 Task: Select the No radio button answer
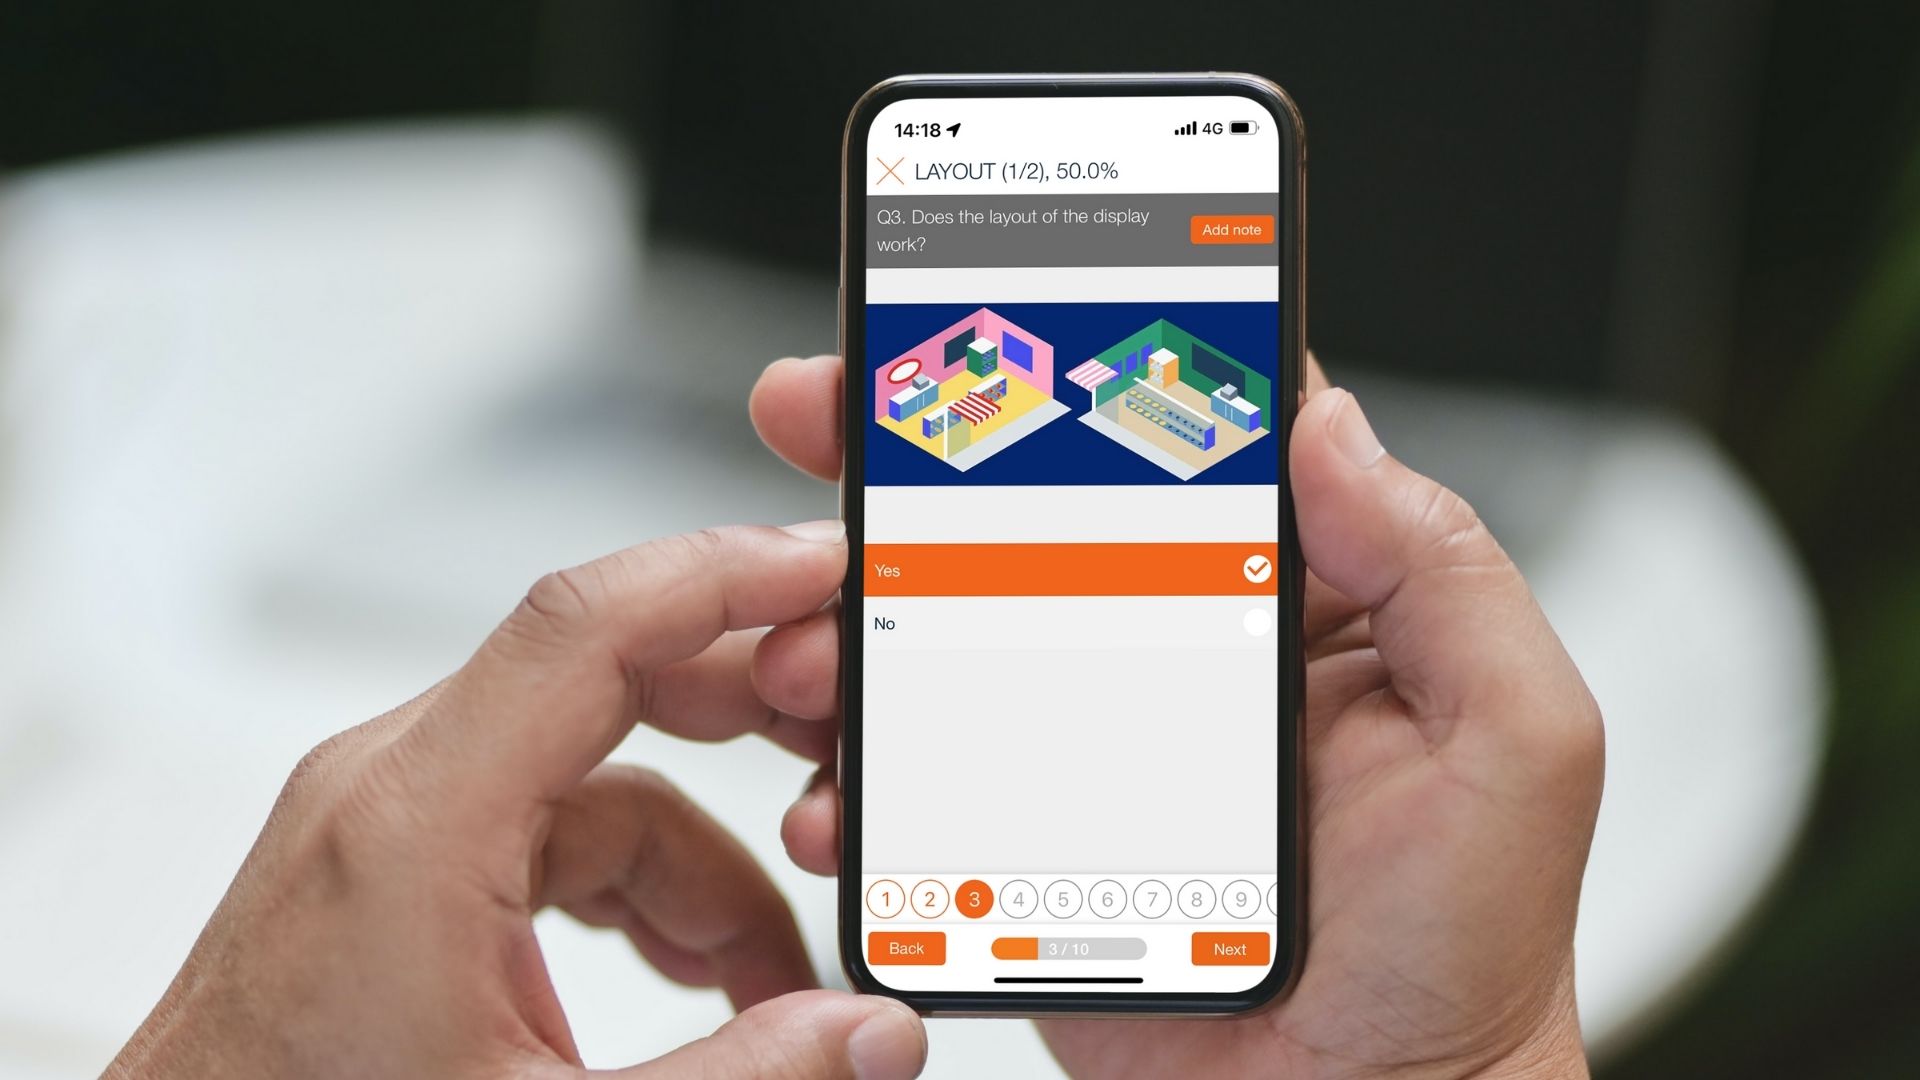[1254, 621]
